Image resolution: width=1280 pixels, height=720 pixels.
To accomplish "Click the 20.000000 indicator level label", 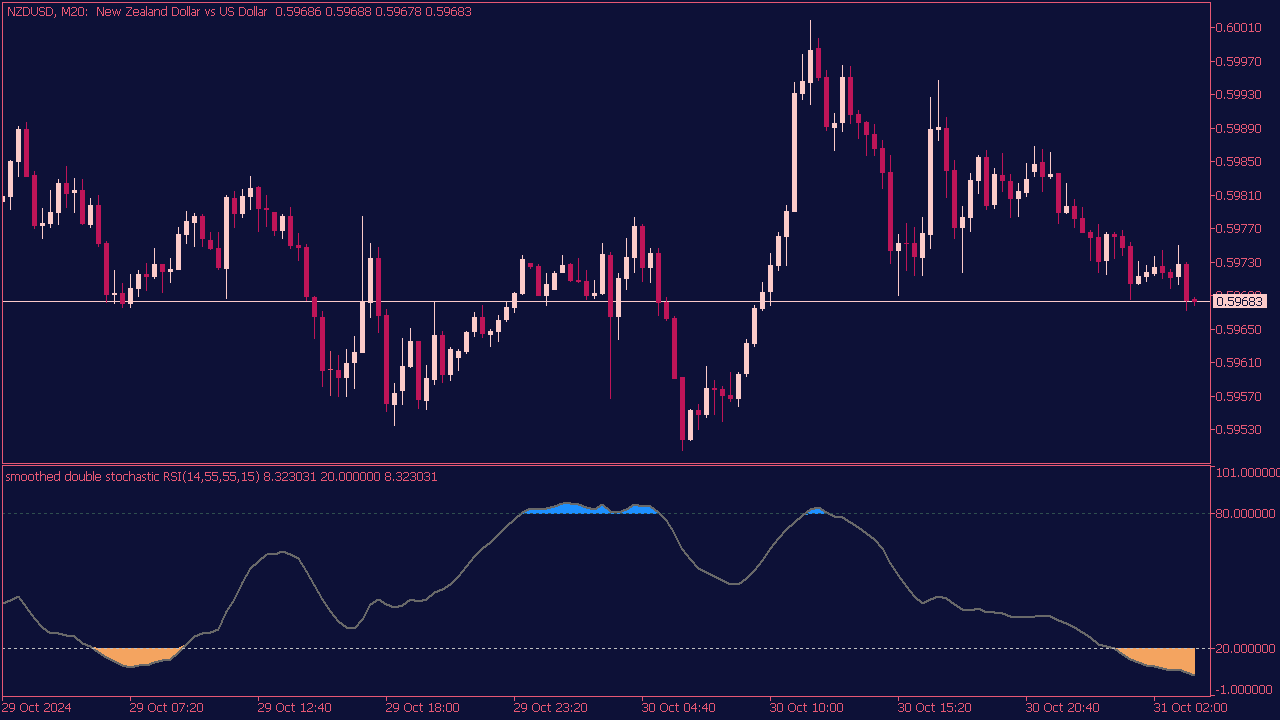I will click(x=1246, y=648).
